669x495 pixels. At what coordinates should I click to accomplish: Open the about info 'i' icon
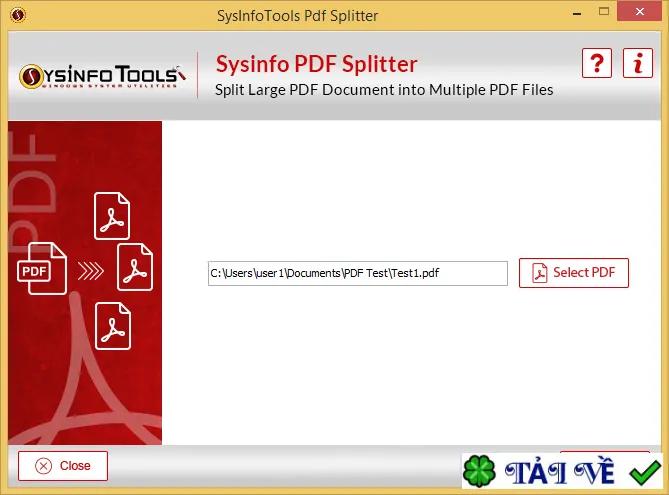[638, 63]
